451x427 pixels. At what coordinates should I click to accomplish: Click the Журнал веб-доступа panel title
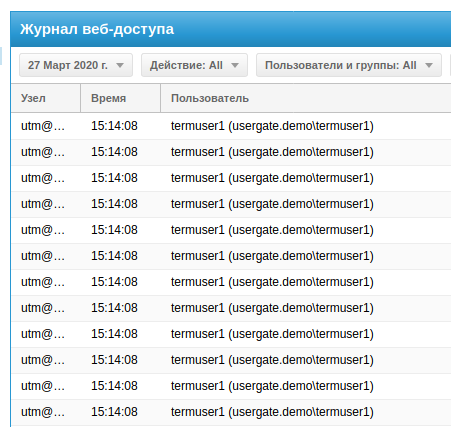tap(97, 29)
